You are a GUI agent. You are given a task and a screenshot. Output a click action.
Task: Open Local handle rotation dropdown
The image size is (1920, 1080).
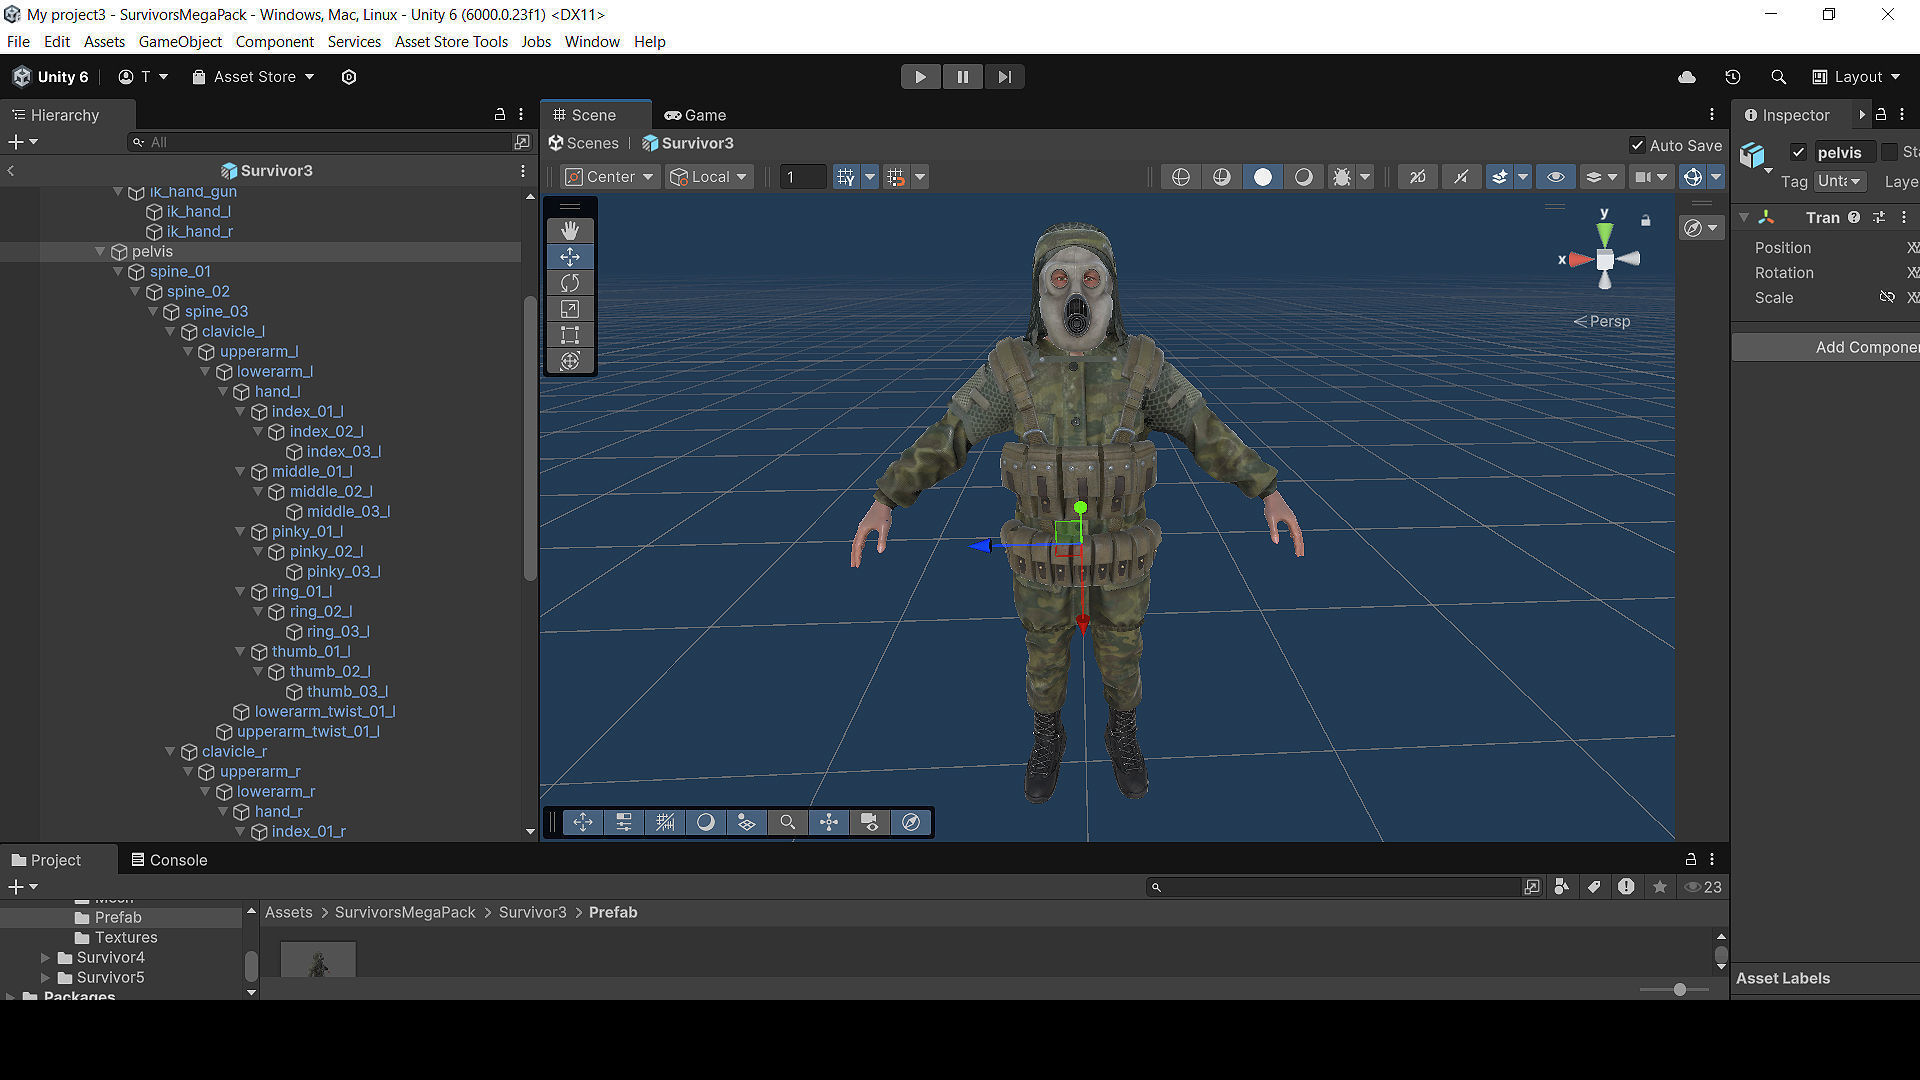(x=709, y=177)
